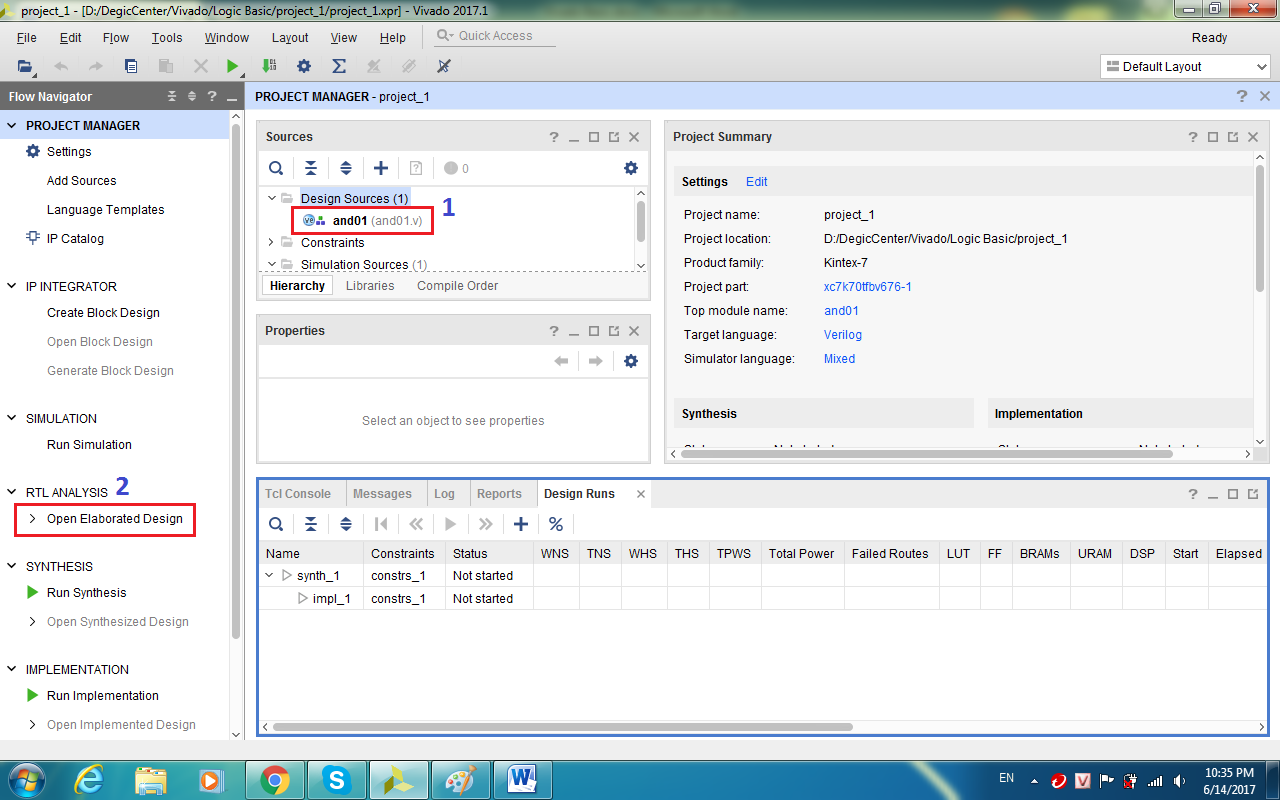Collapse all in Design Runs toolbar
The width and height of the screenshot is (1280, 800).
click(x=311, y=524)
